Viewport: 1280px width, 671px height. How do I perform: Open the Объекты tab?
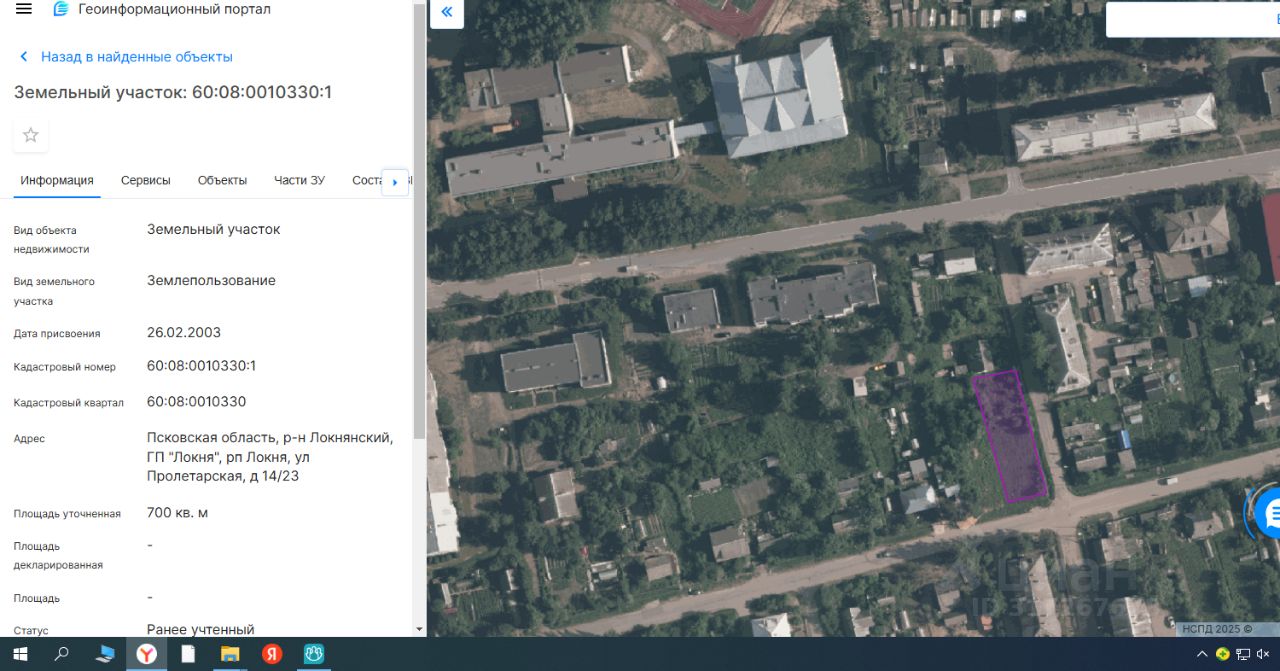222,181
